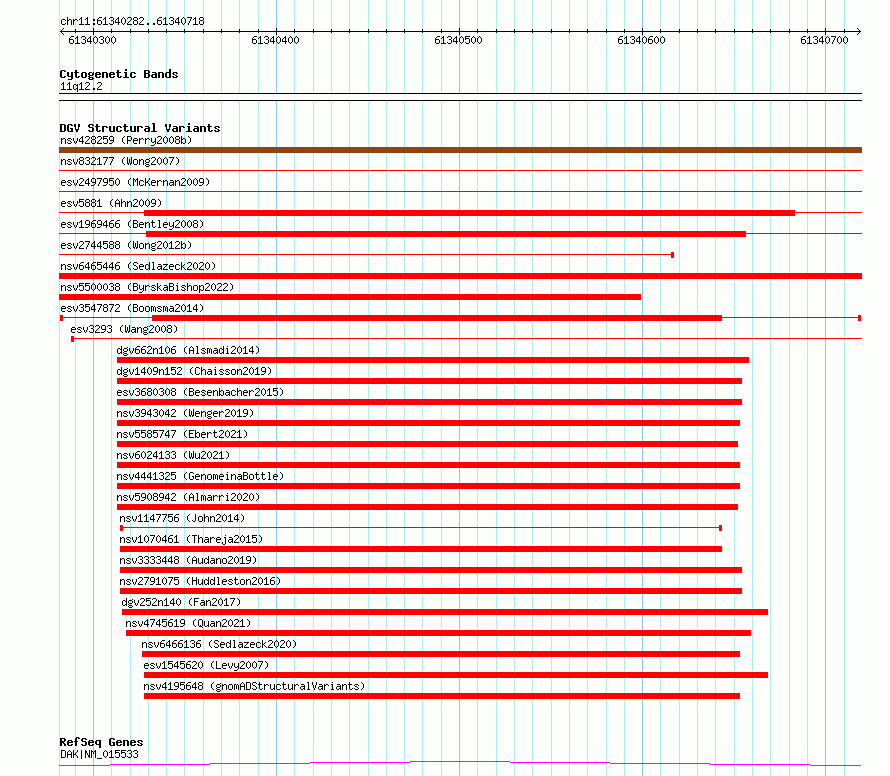Click the red bar under dgv1409n152 (Chaisson2019)
The height and width of the screenshot is (776, 890).
click(x=429, y=381)
